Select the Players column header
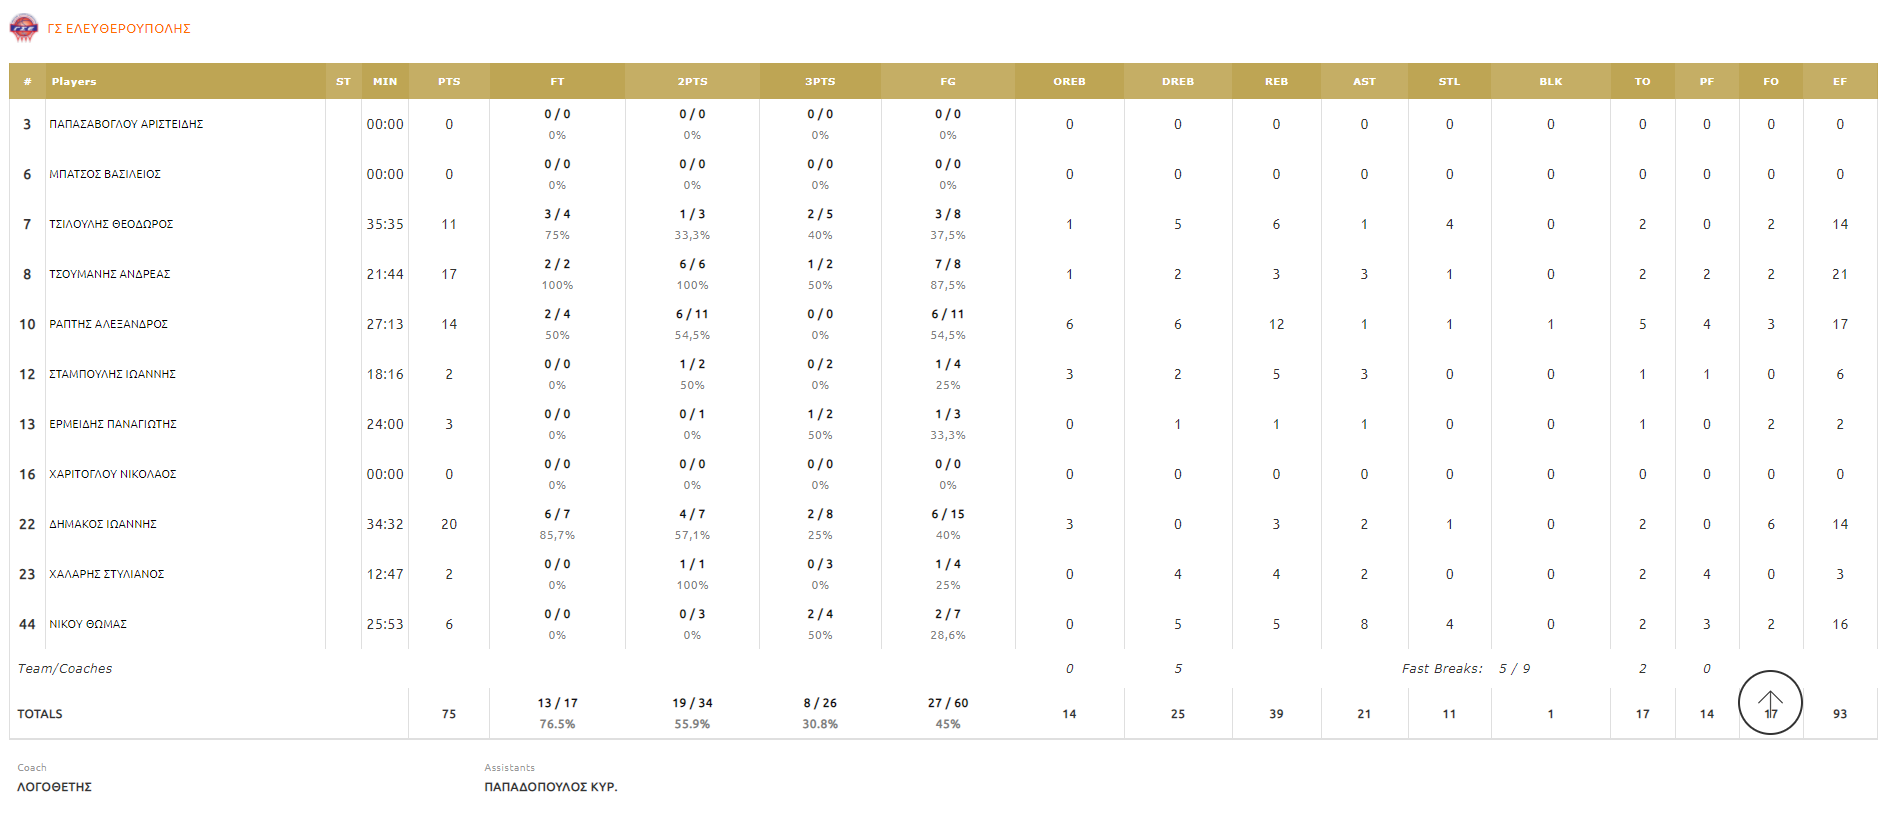Viewport: 1885px width, 815px height. pyautogui.click(x=74, y=82)
